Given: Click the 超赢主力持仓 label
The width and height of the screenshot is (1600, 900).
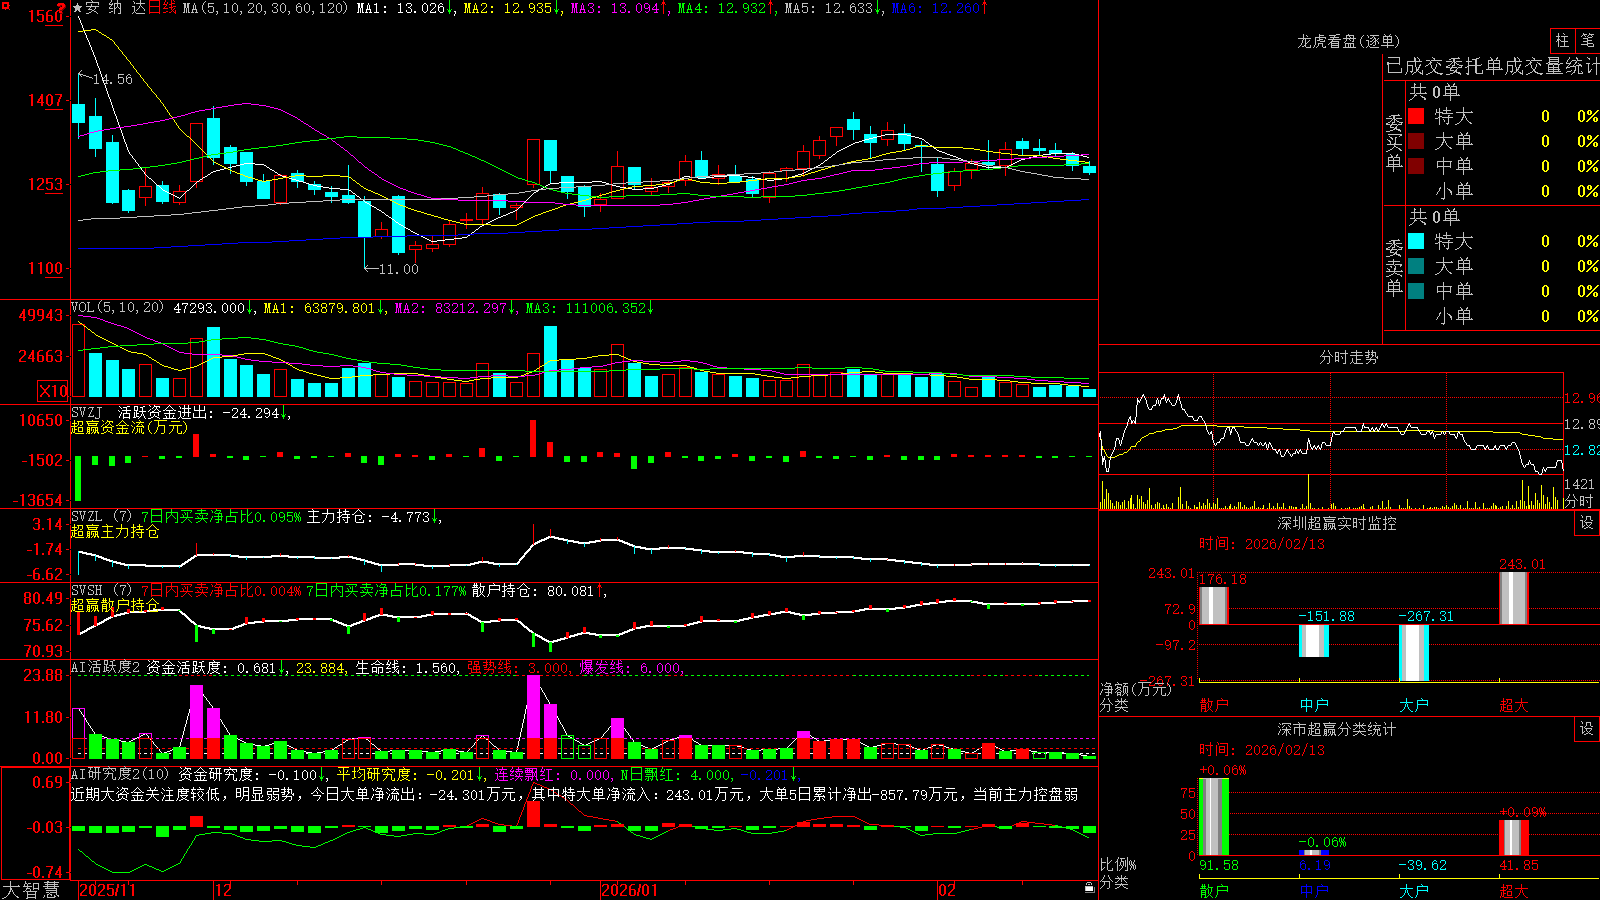Looking at the screenshot, I should tap(115, 531).
